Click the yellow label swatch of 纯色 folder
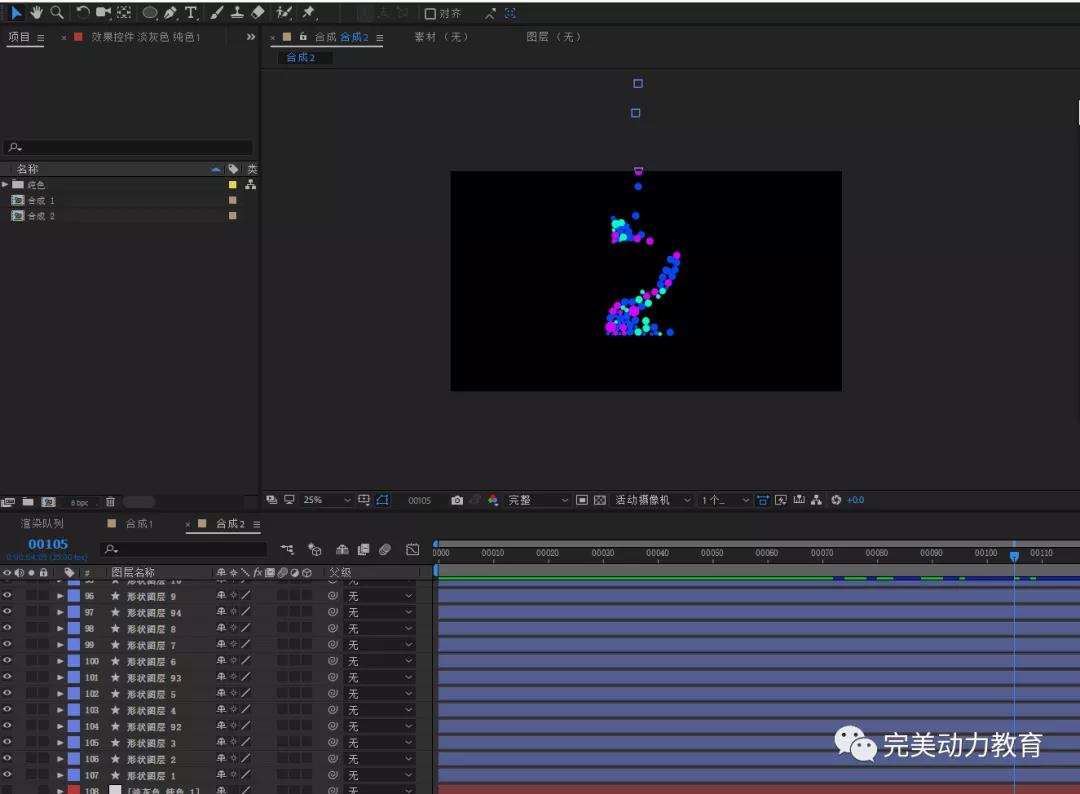Image resolution: width=1080 pixels, height=794 pixels. point(233,185)
